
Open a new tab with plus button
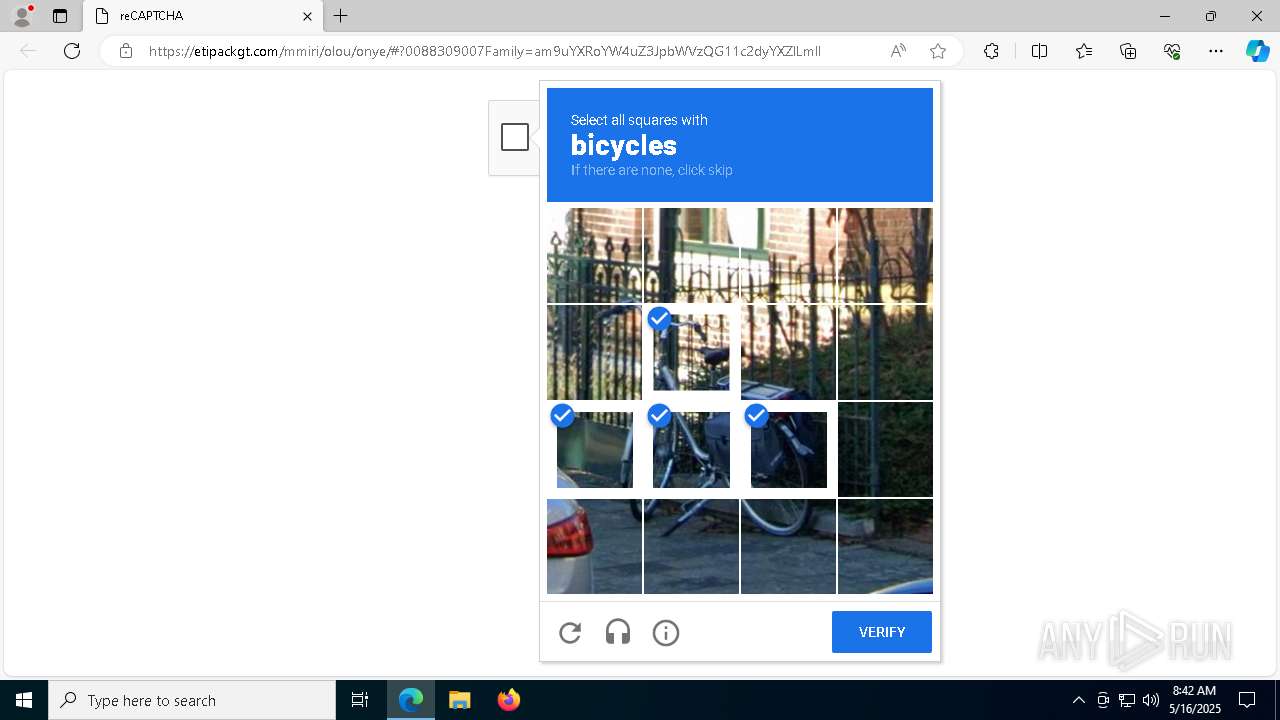(341, 16)
